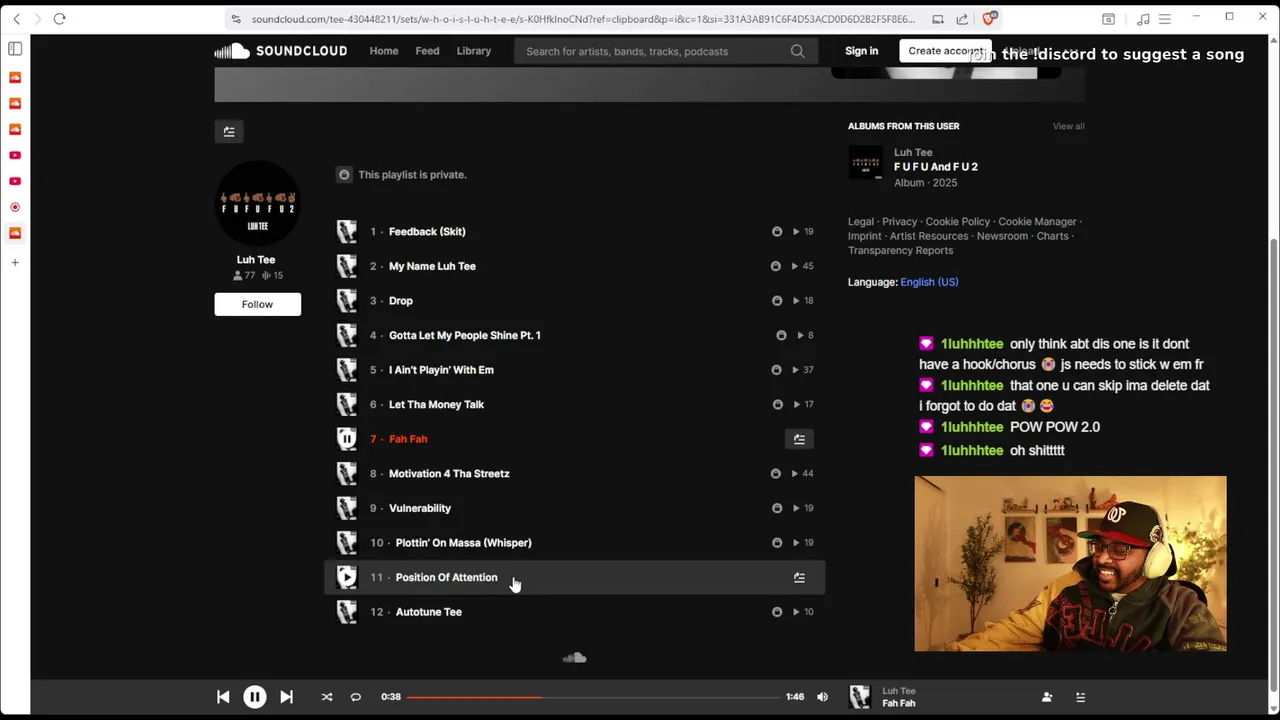
Task: Toggle shuffle in the player bar
Action: 326,697
